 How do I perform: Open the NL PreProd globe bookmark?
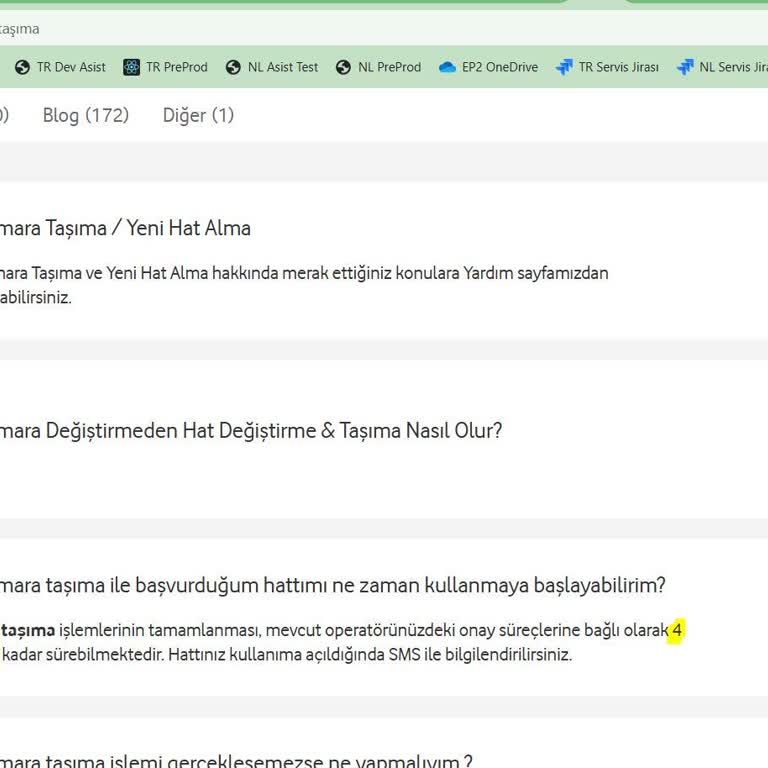(x=343, y=67)
